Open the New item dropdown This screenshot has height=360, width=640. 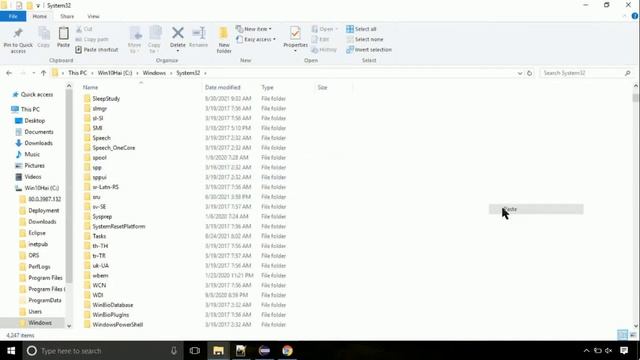pyautogui.click(x=253, y=29)
